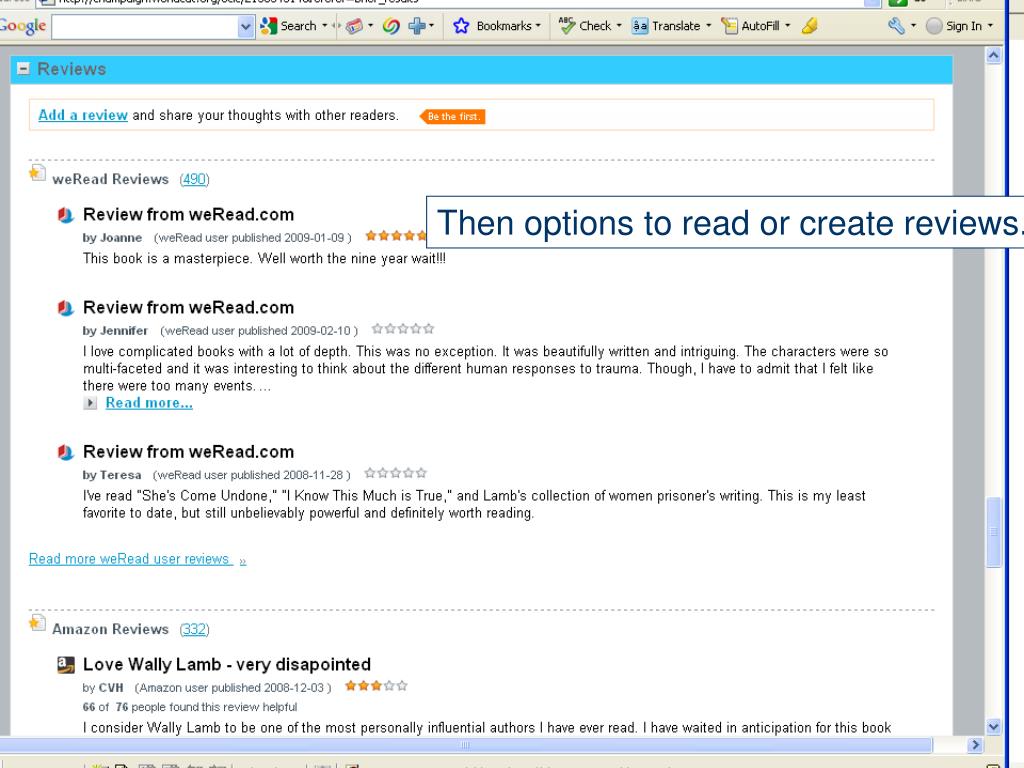This screenshot has height=768, width=1024.
Task: Open the wrench icon dropdown arrow
Action: pyautogui.click(x=913, y=26)
